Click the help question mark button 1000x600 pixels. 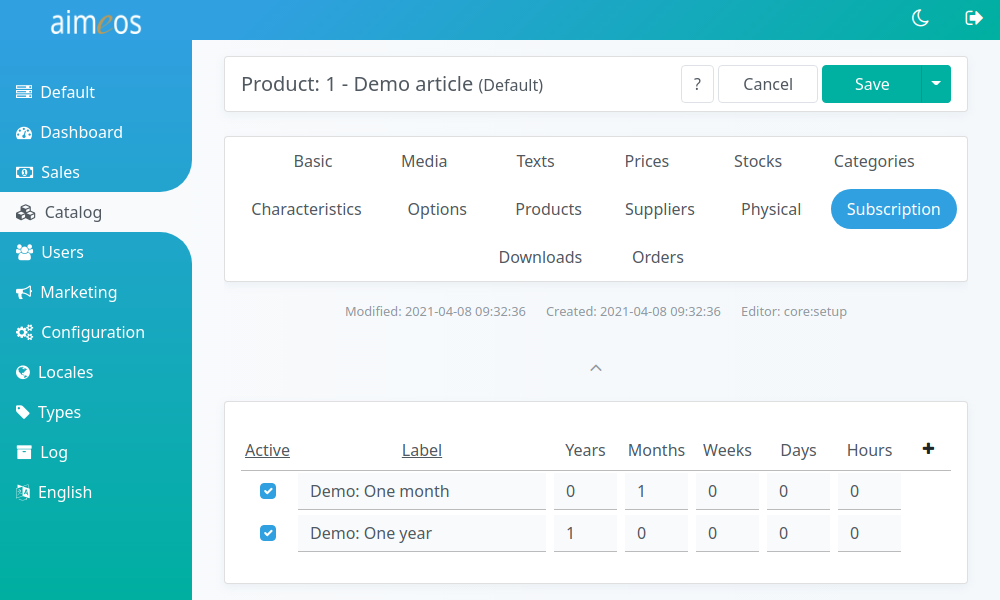pos(697,84)
